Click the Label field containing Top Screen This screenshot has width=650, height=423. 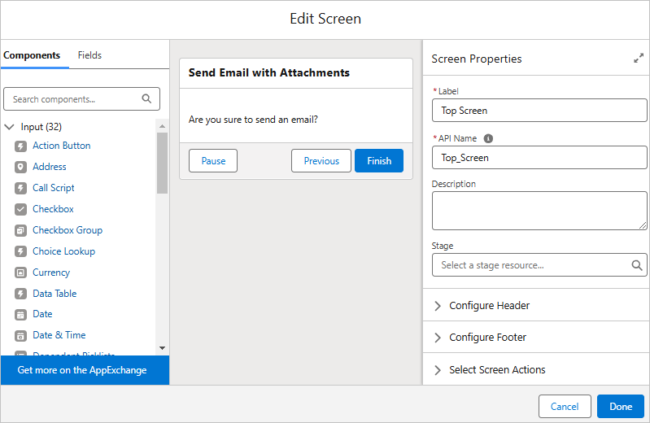coord(539,110)
